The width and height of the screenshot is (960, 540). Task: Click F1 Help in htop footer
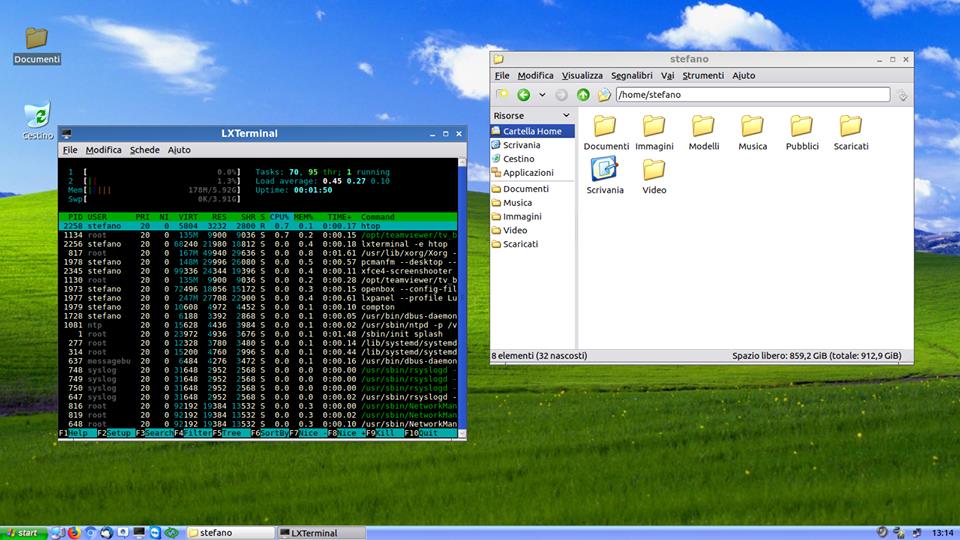click(77, 433)
